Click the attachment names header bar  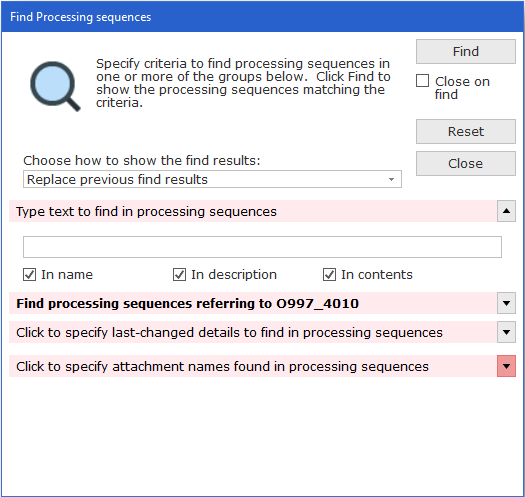pos(253,366)
